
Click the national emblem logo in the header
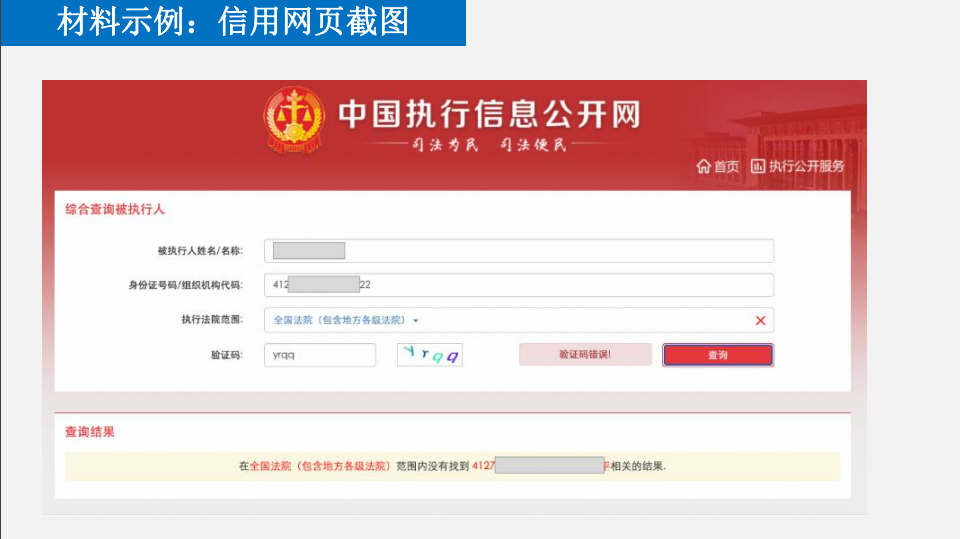[x=294, y=120]
